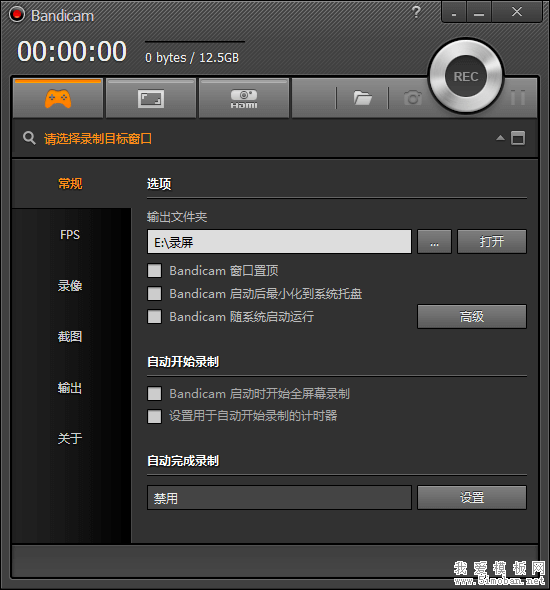Select game recording mode gamepad icon

(58, 99)
